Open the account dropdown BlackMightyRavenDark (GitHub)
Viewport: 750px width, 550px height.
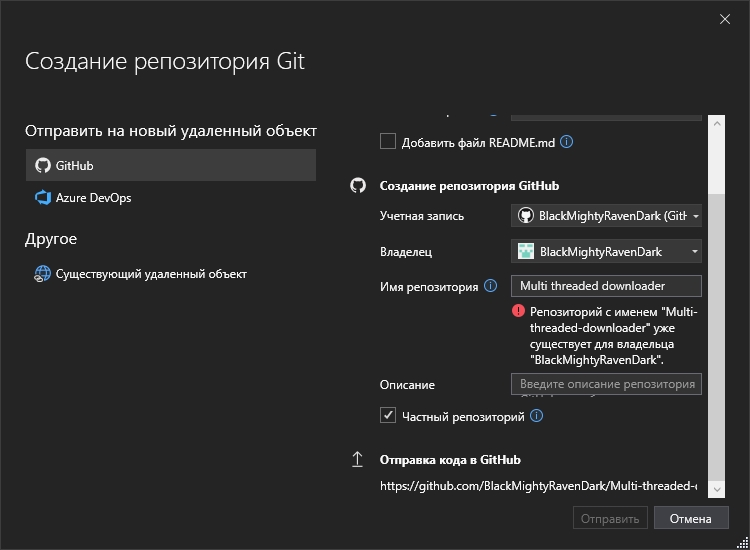point(606,216)
